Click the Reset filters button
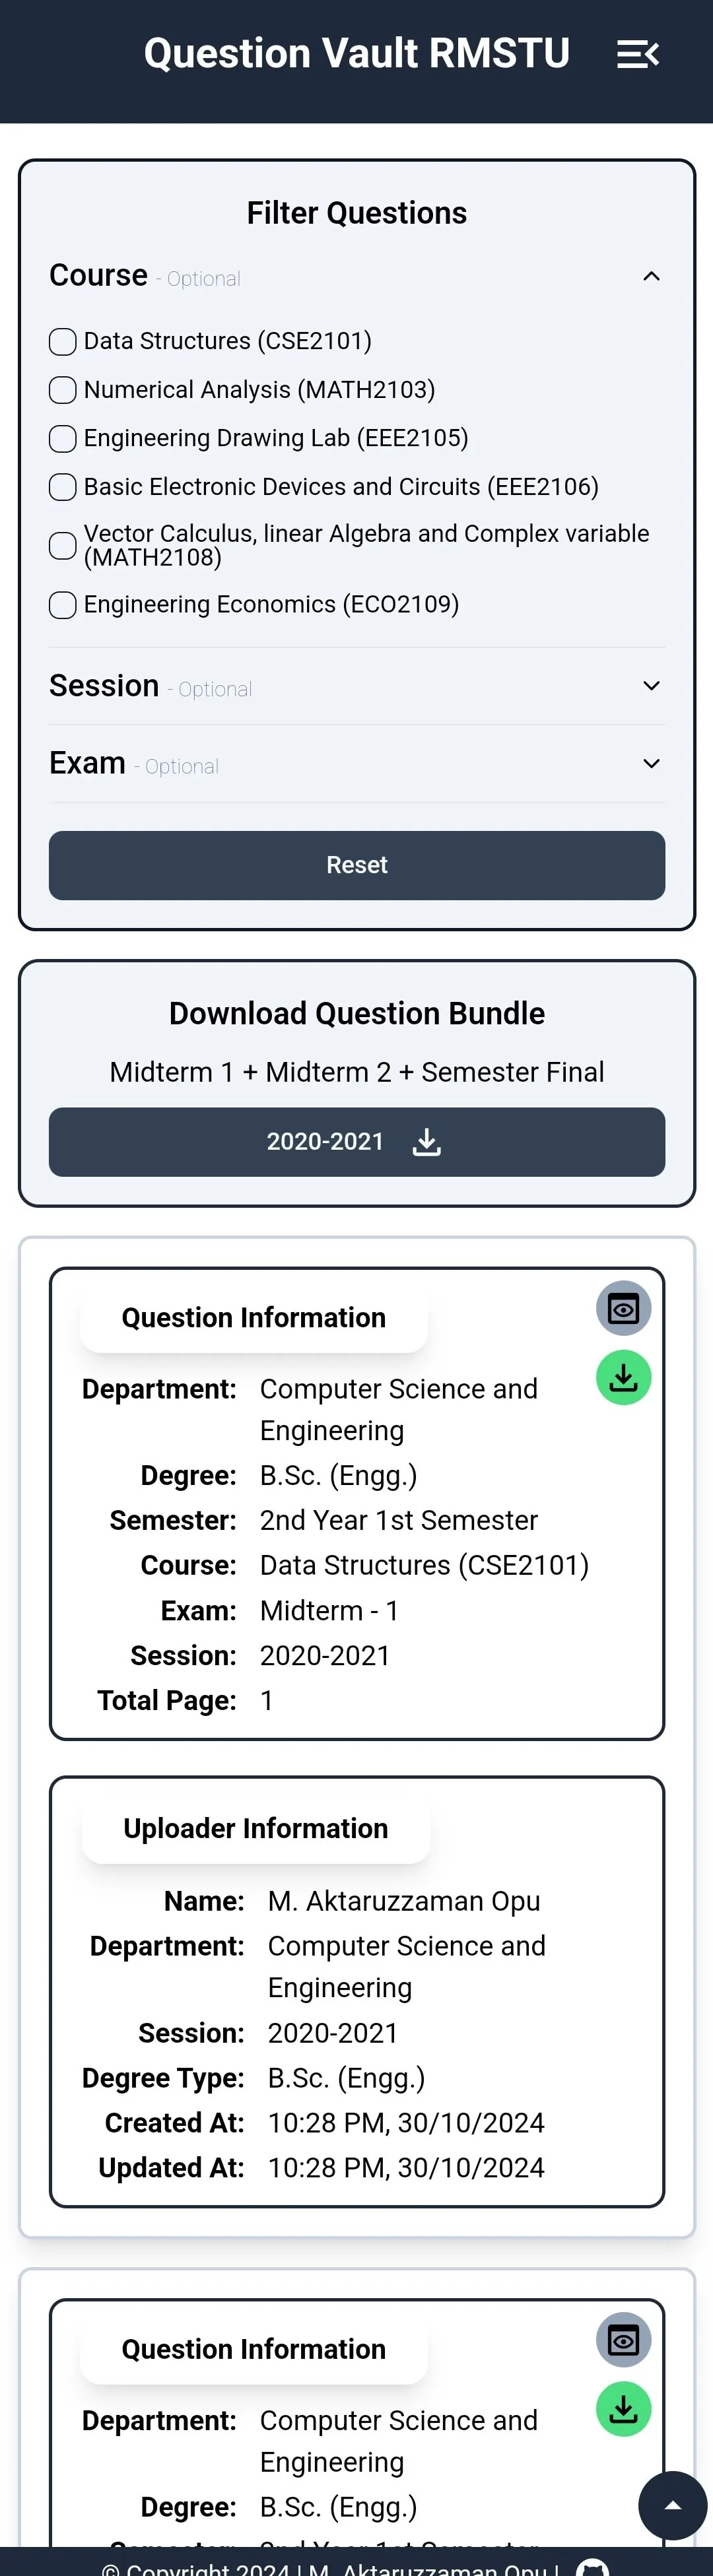Screen dimensions: 713x2576 click(x=357, y=865)
